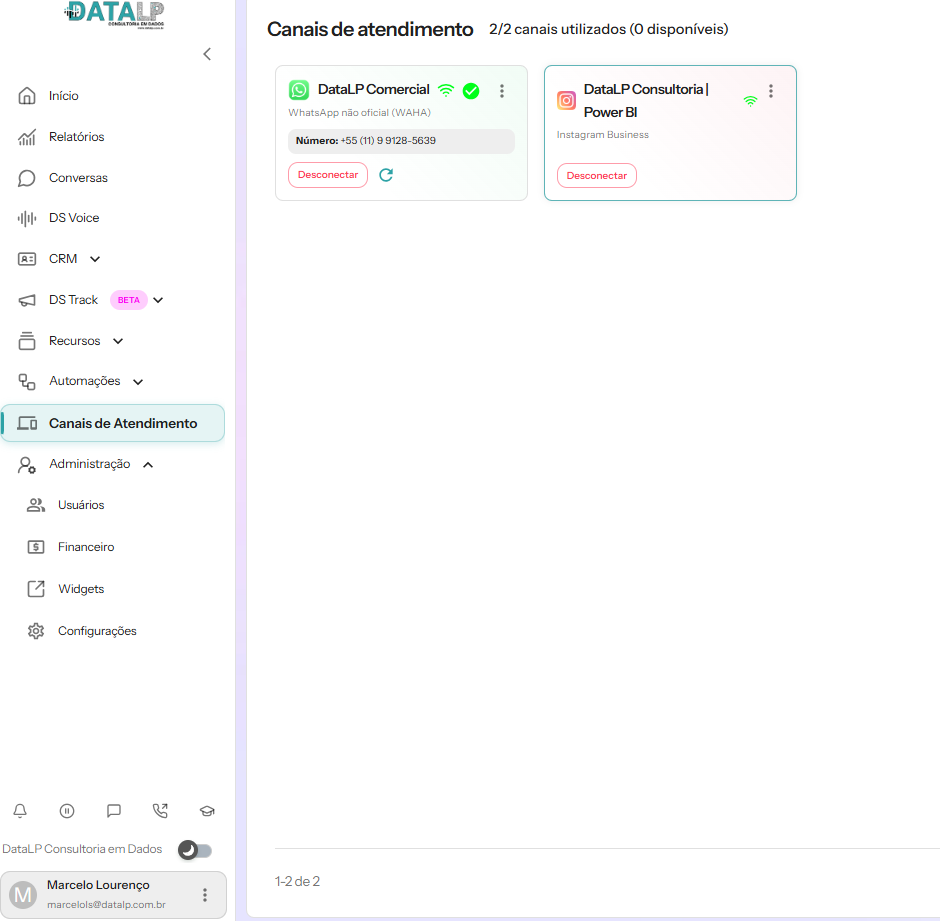Click the Automações flow icon
This screenshot has height=921, width=940.
[27, 382]
